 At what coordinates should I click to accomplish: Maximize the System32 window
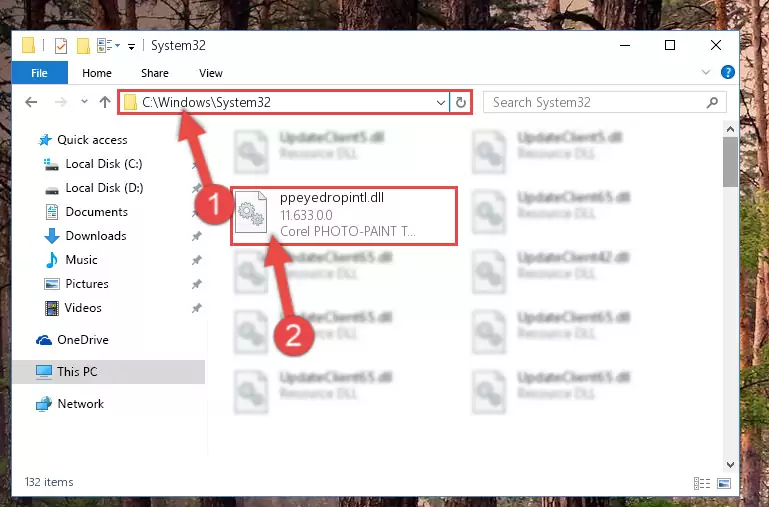670,45
